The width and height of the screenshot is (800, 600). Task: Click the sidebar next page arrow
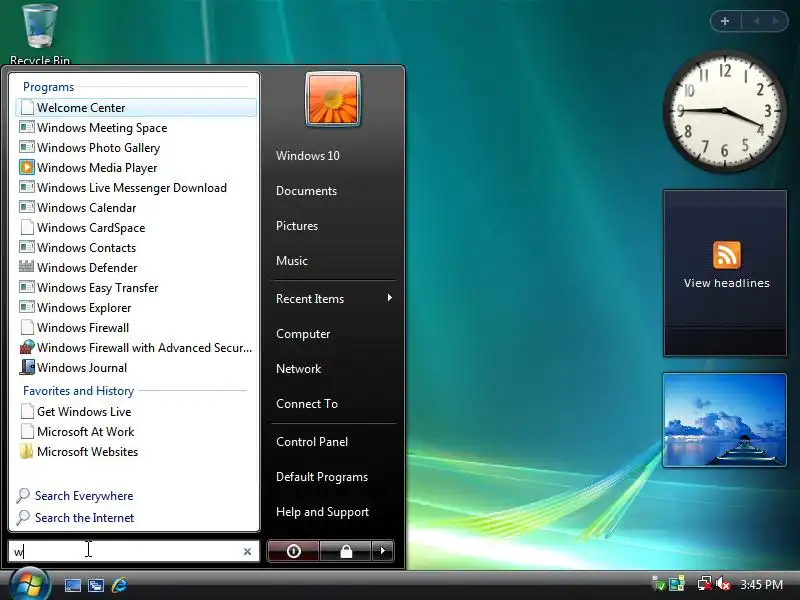coord(775,21)
